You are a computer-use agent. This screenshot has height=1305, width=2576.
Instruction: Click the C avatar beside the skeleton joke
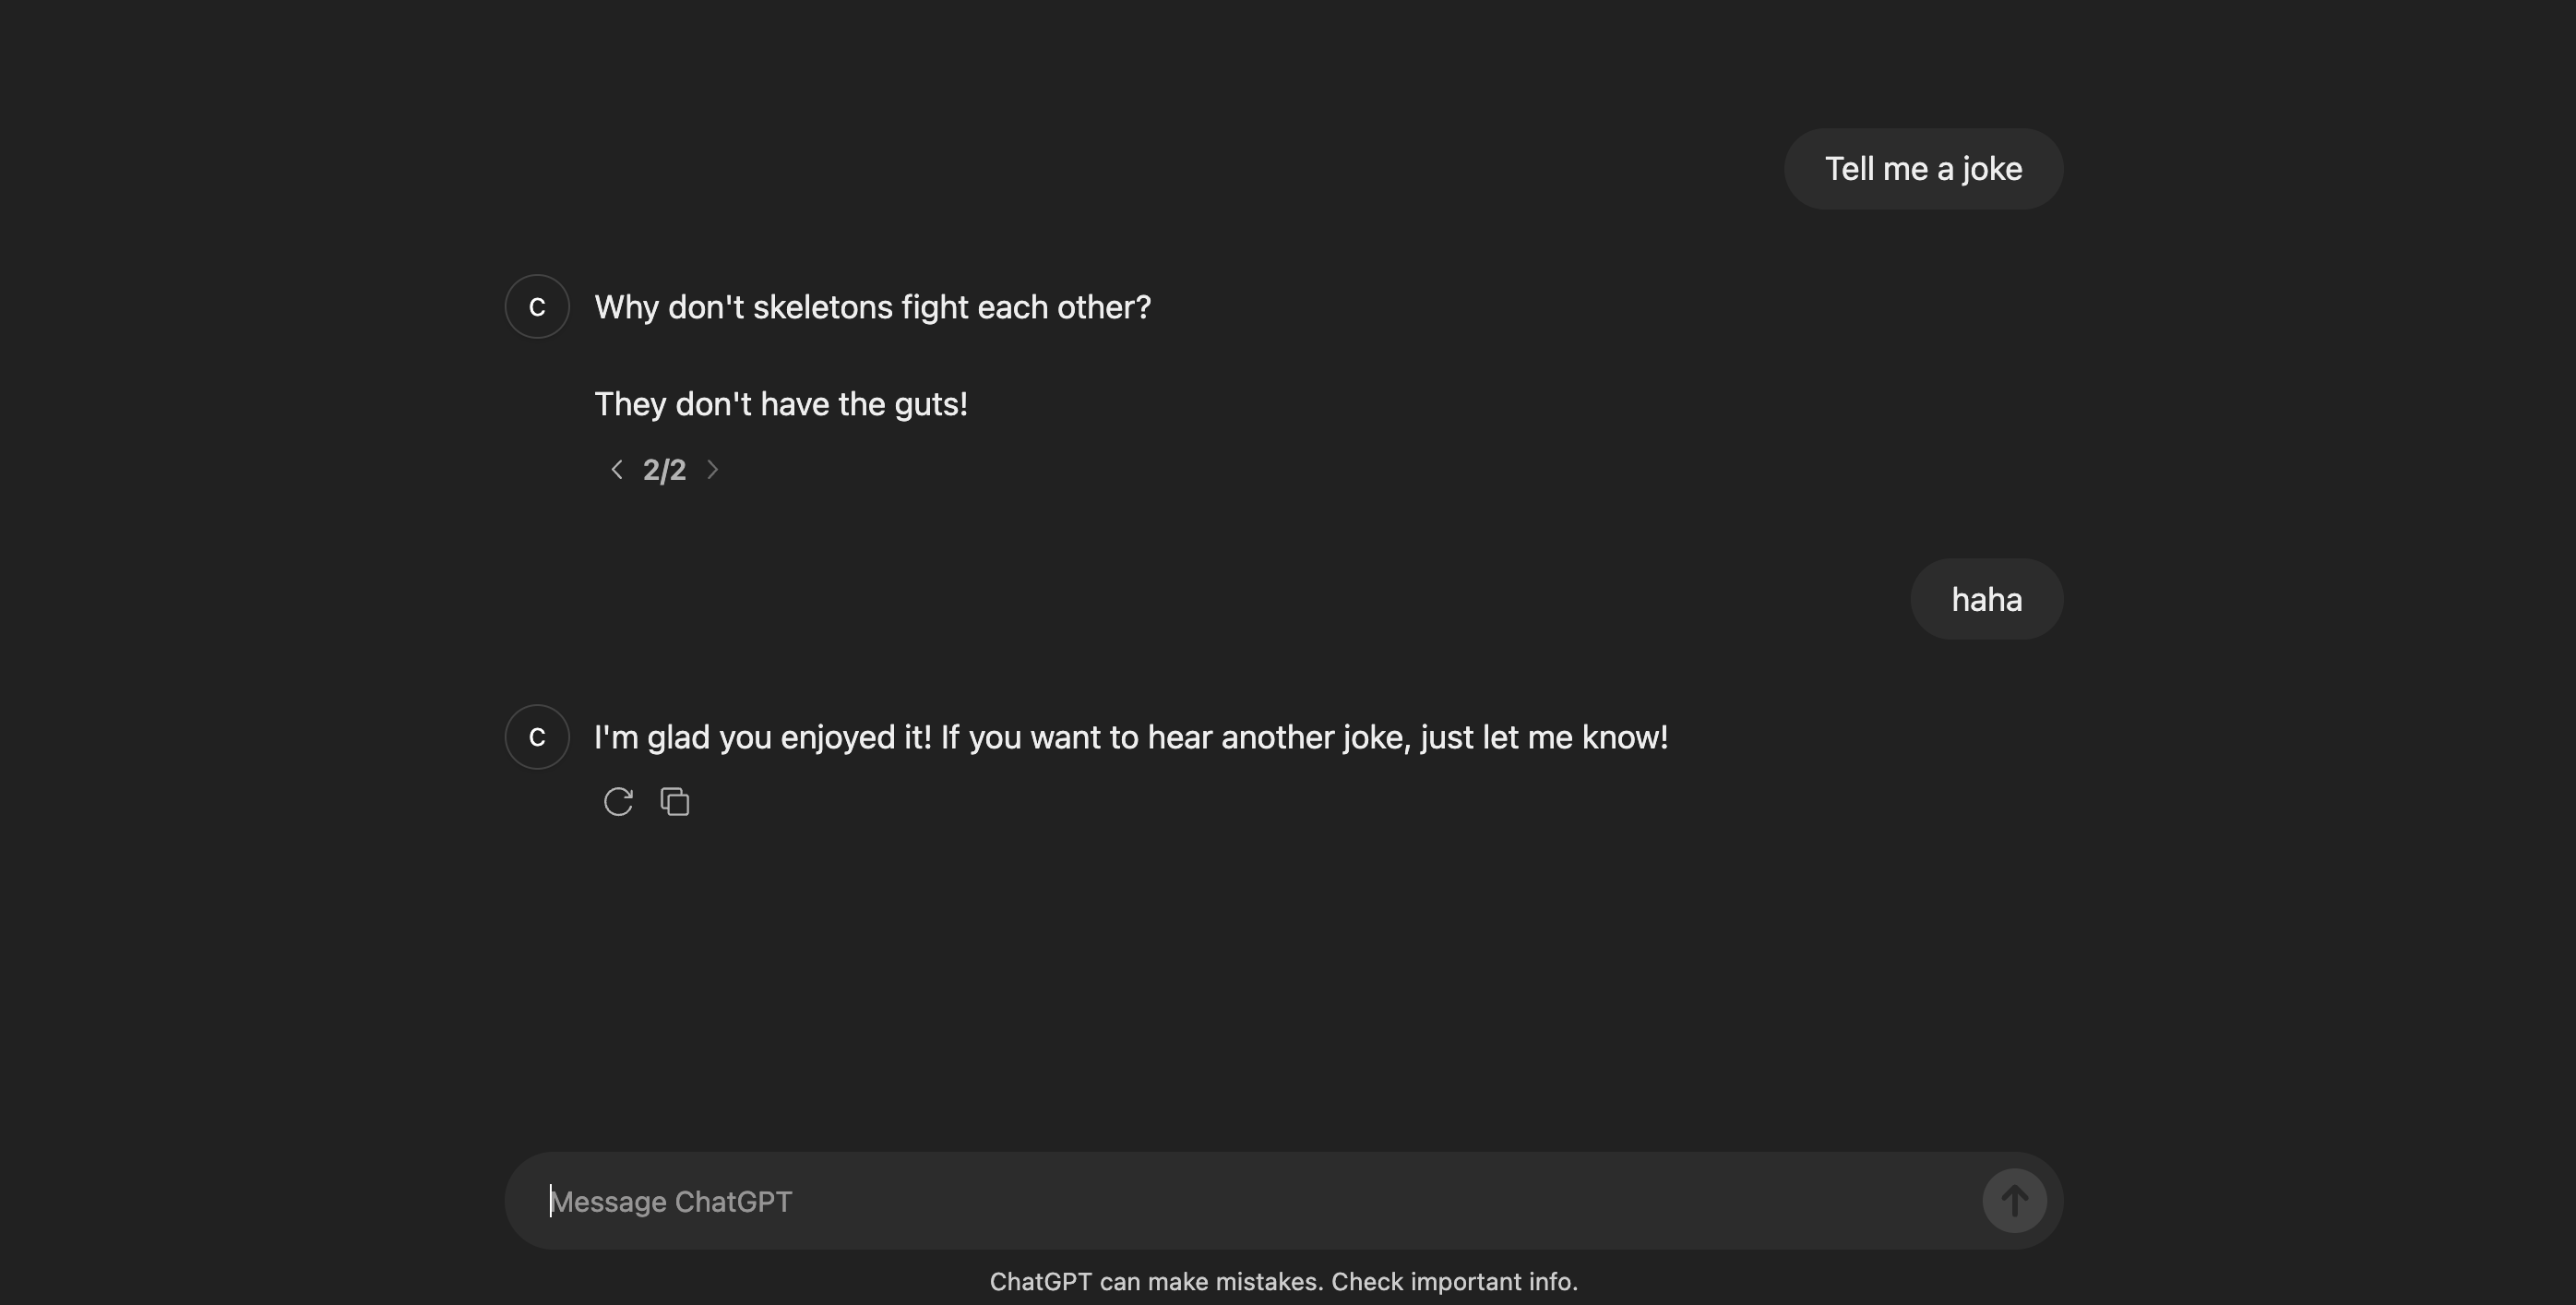pos(537,307)
